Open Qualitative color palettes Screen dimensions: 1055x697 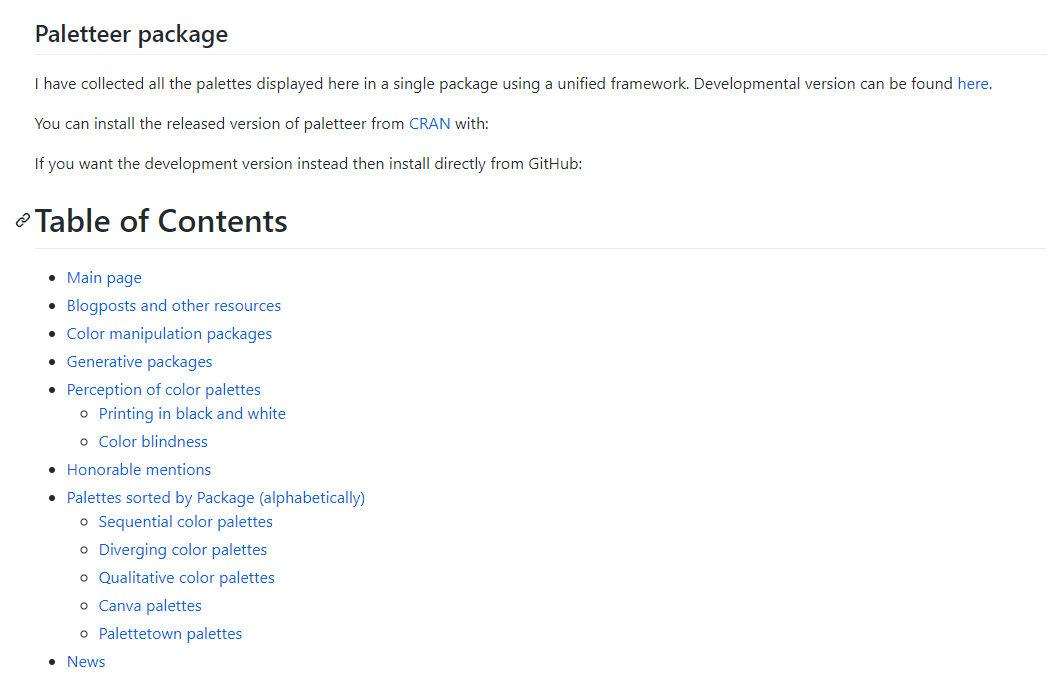[x=186, y=578]
